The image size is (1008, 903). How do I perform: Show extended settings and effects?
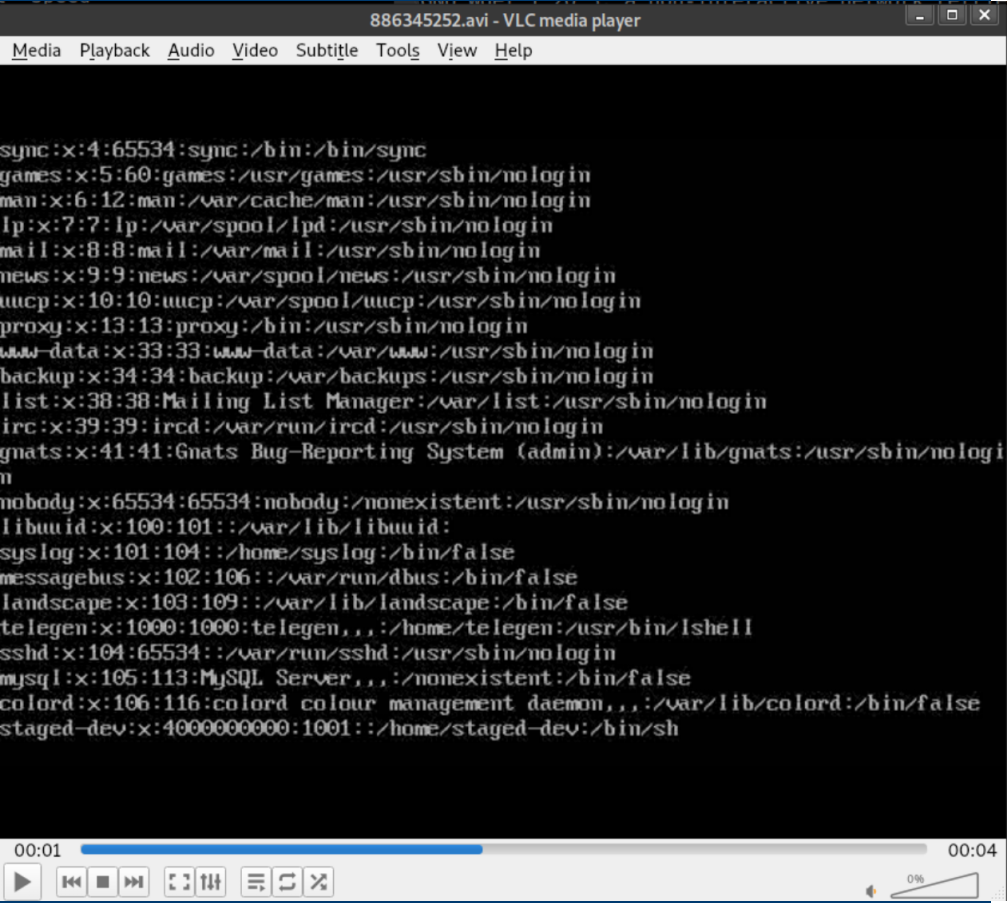point(210,882)
